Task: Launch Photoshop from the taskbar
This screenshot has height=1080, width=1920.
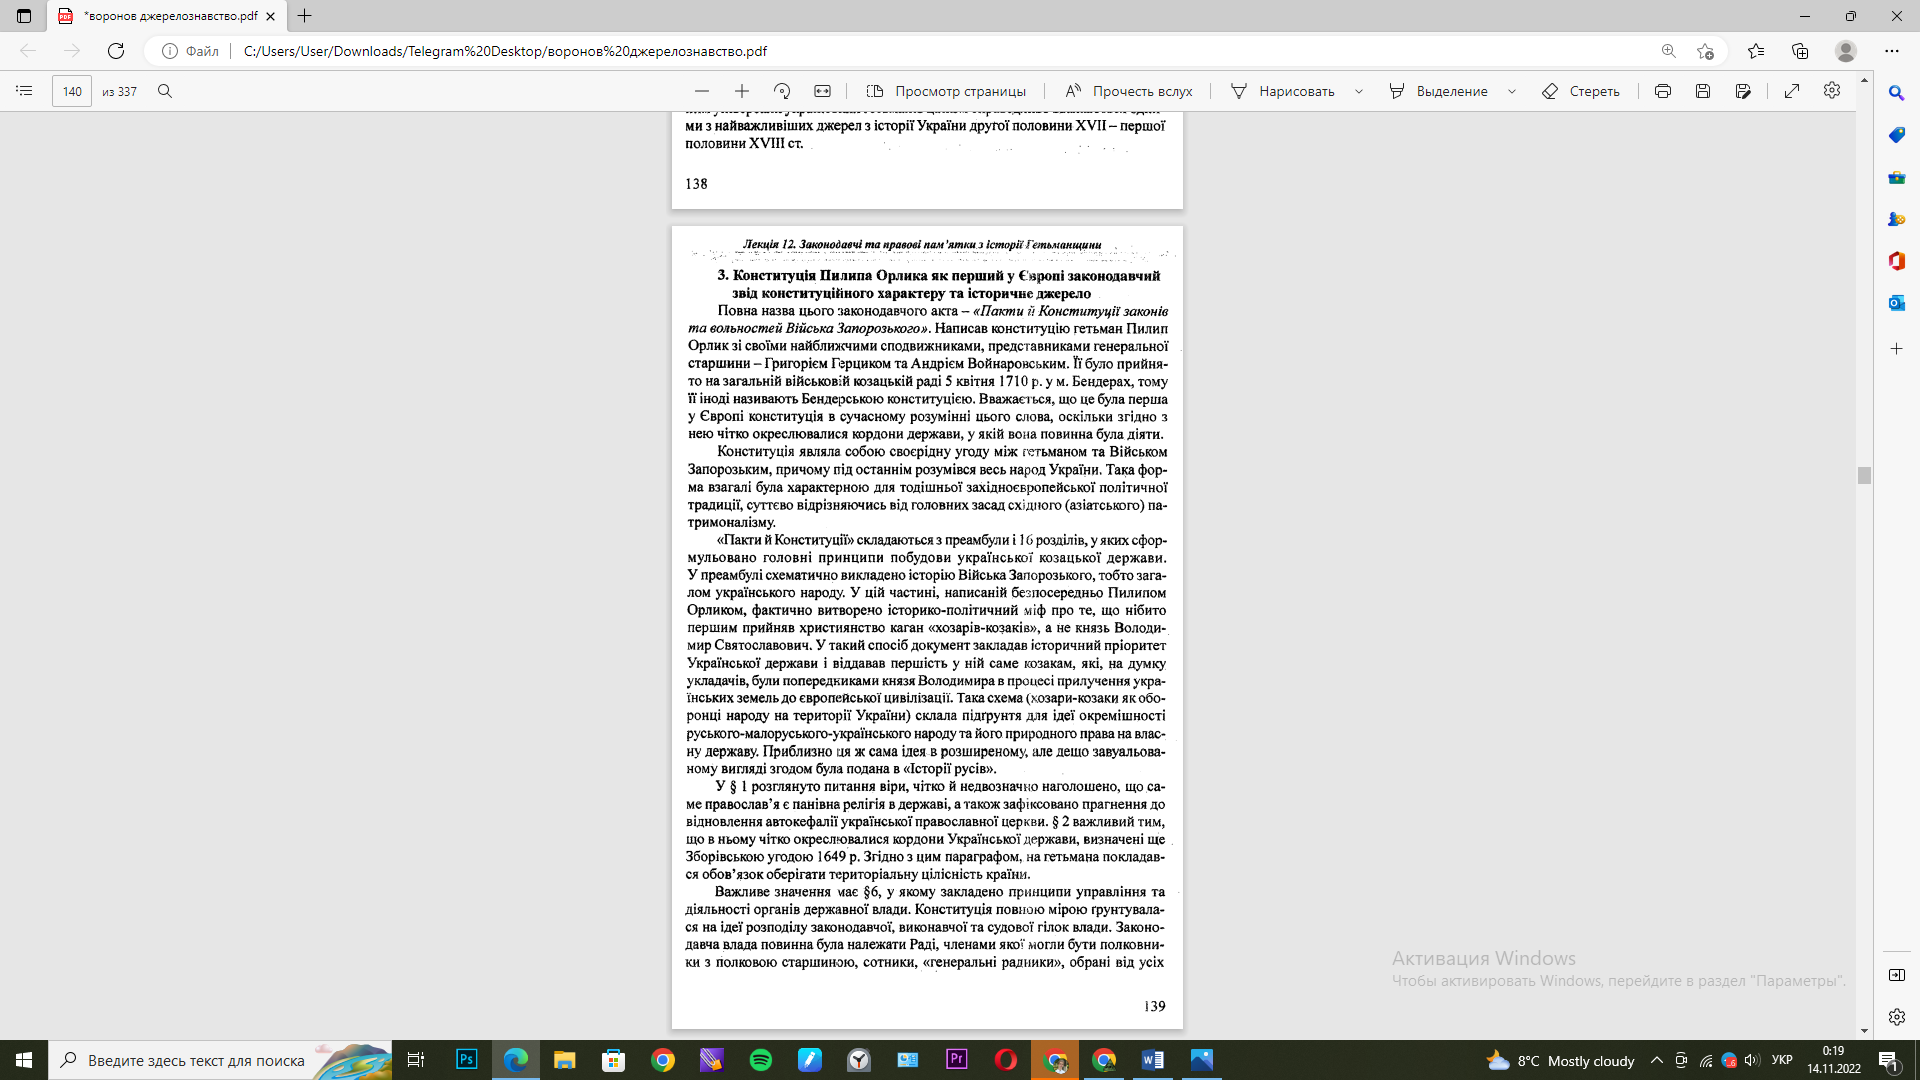Action: tap(467, 1060)
